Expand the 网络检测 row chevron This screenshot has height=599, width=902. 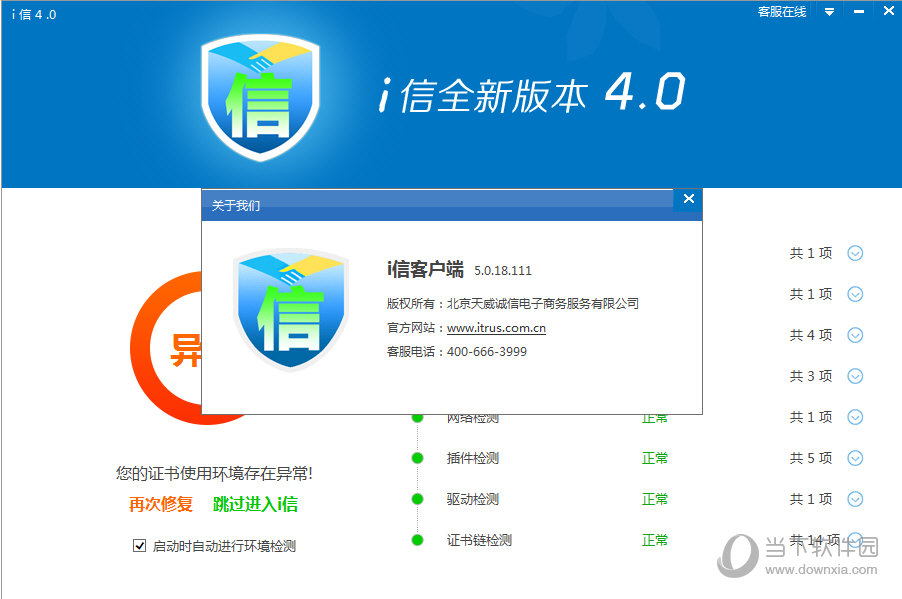[855, 417]
